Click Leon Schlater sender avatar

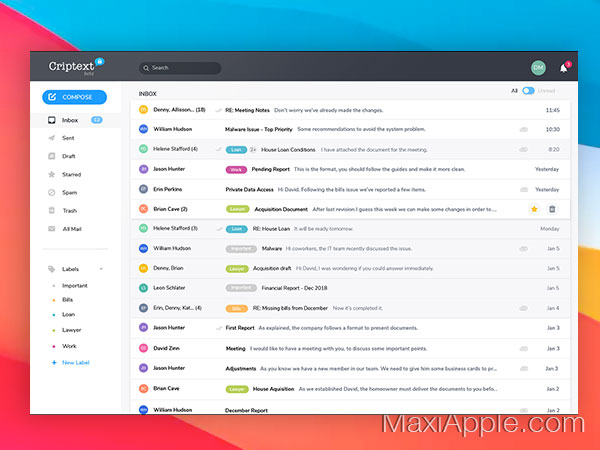[143, 288]
